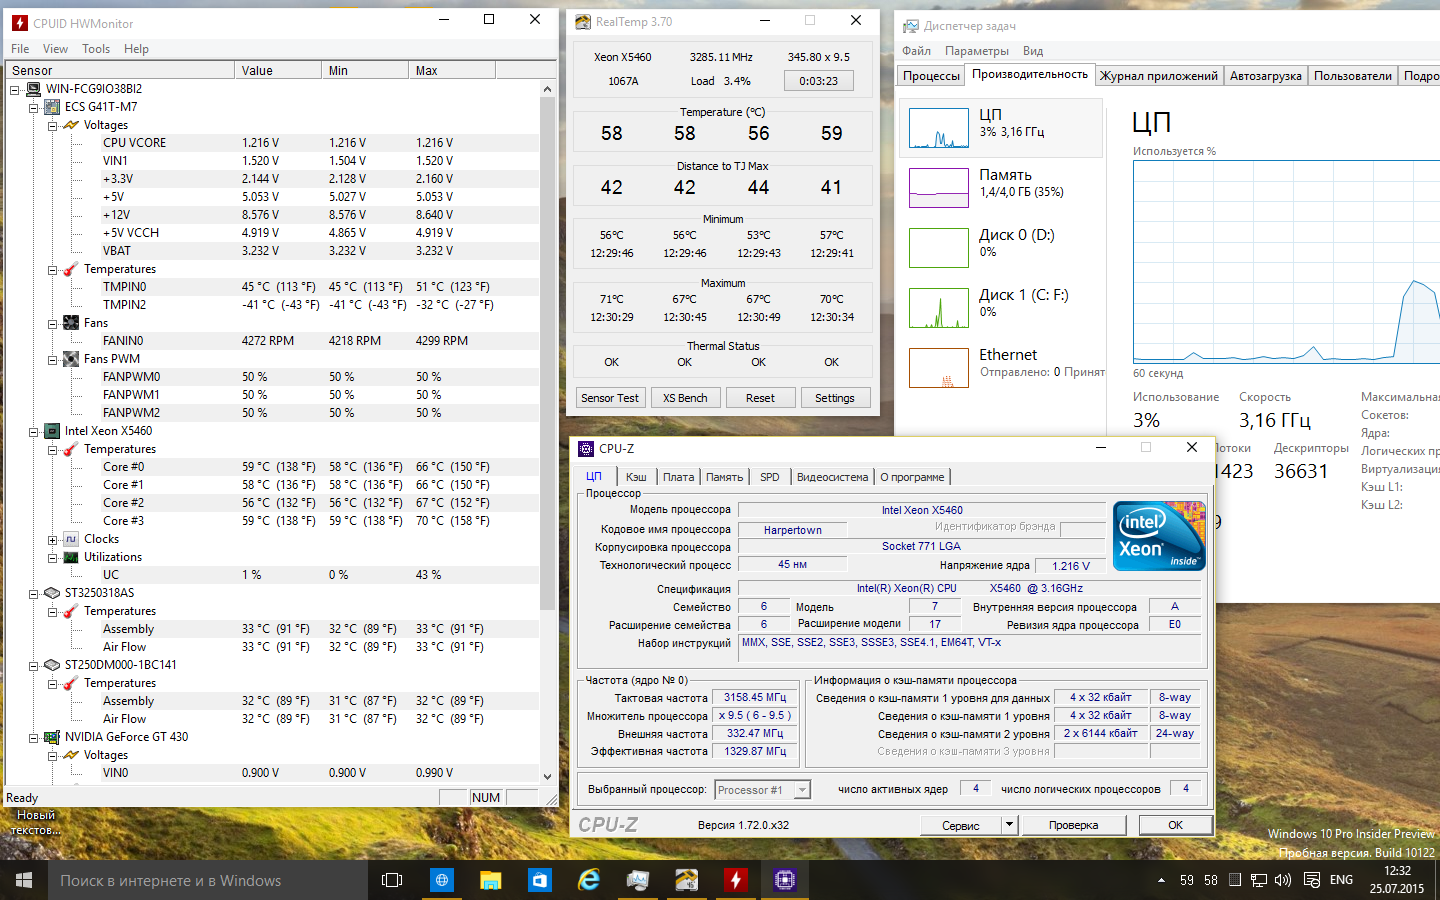This screenshot has height=900, width=1440.
Task: Open the HWMonitor File menu
Action: click(x=20, y=49)
